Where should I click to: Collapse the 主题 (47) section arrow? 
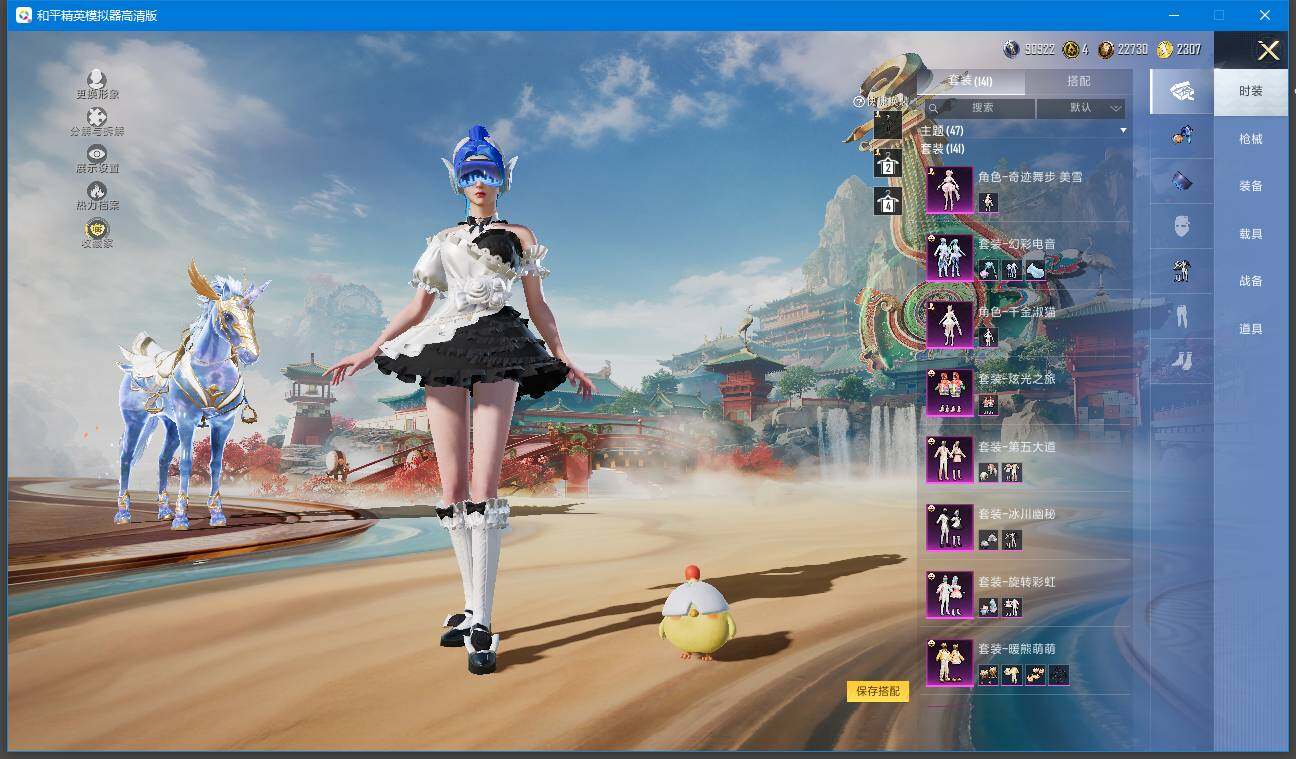coord(1123,131)
